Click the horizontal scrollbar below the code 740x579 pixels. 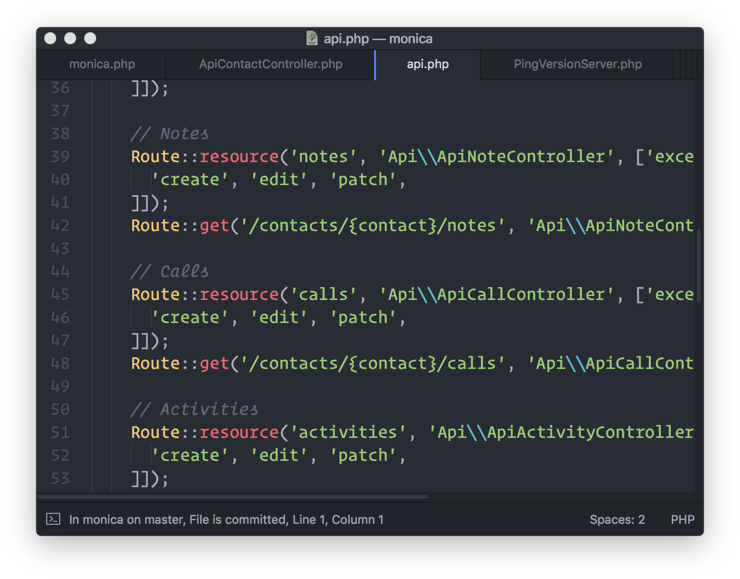(x=232, y=496)
